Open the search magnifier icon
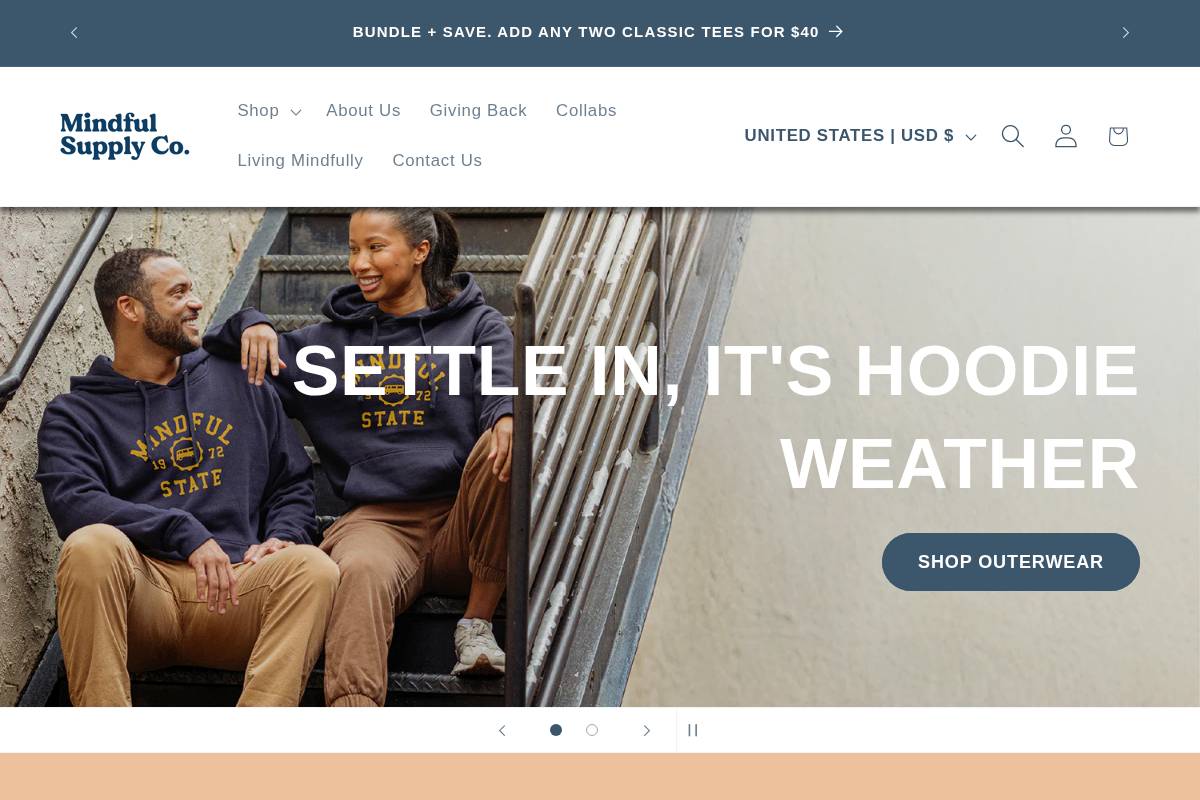 (x=1013, y=136)
